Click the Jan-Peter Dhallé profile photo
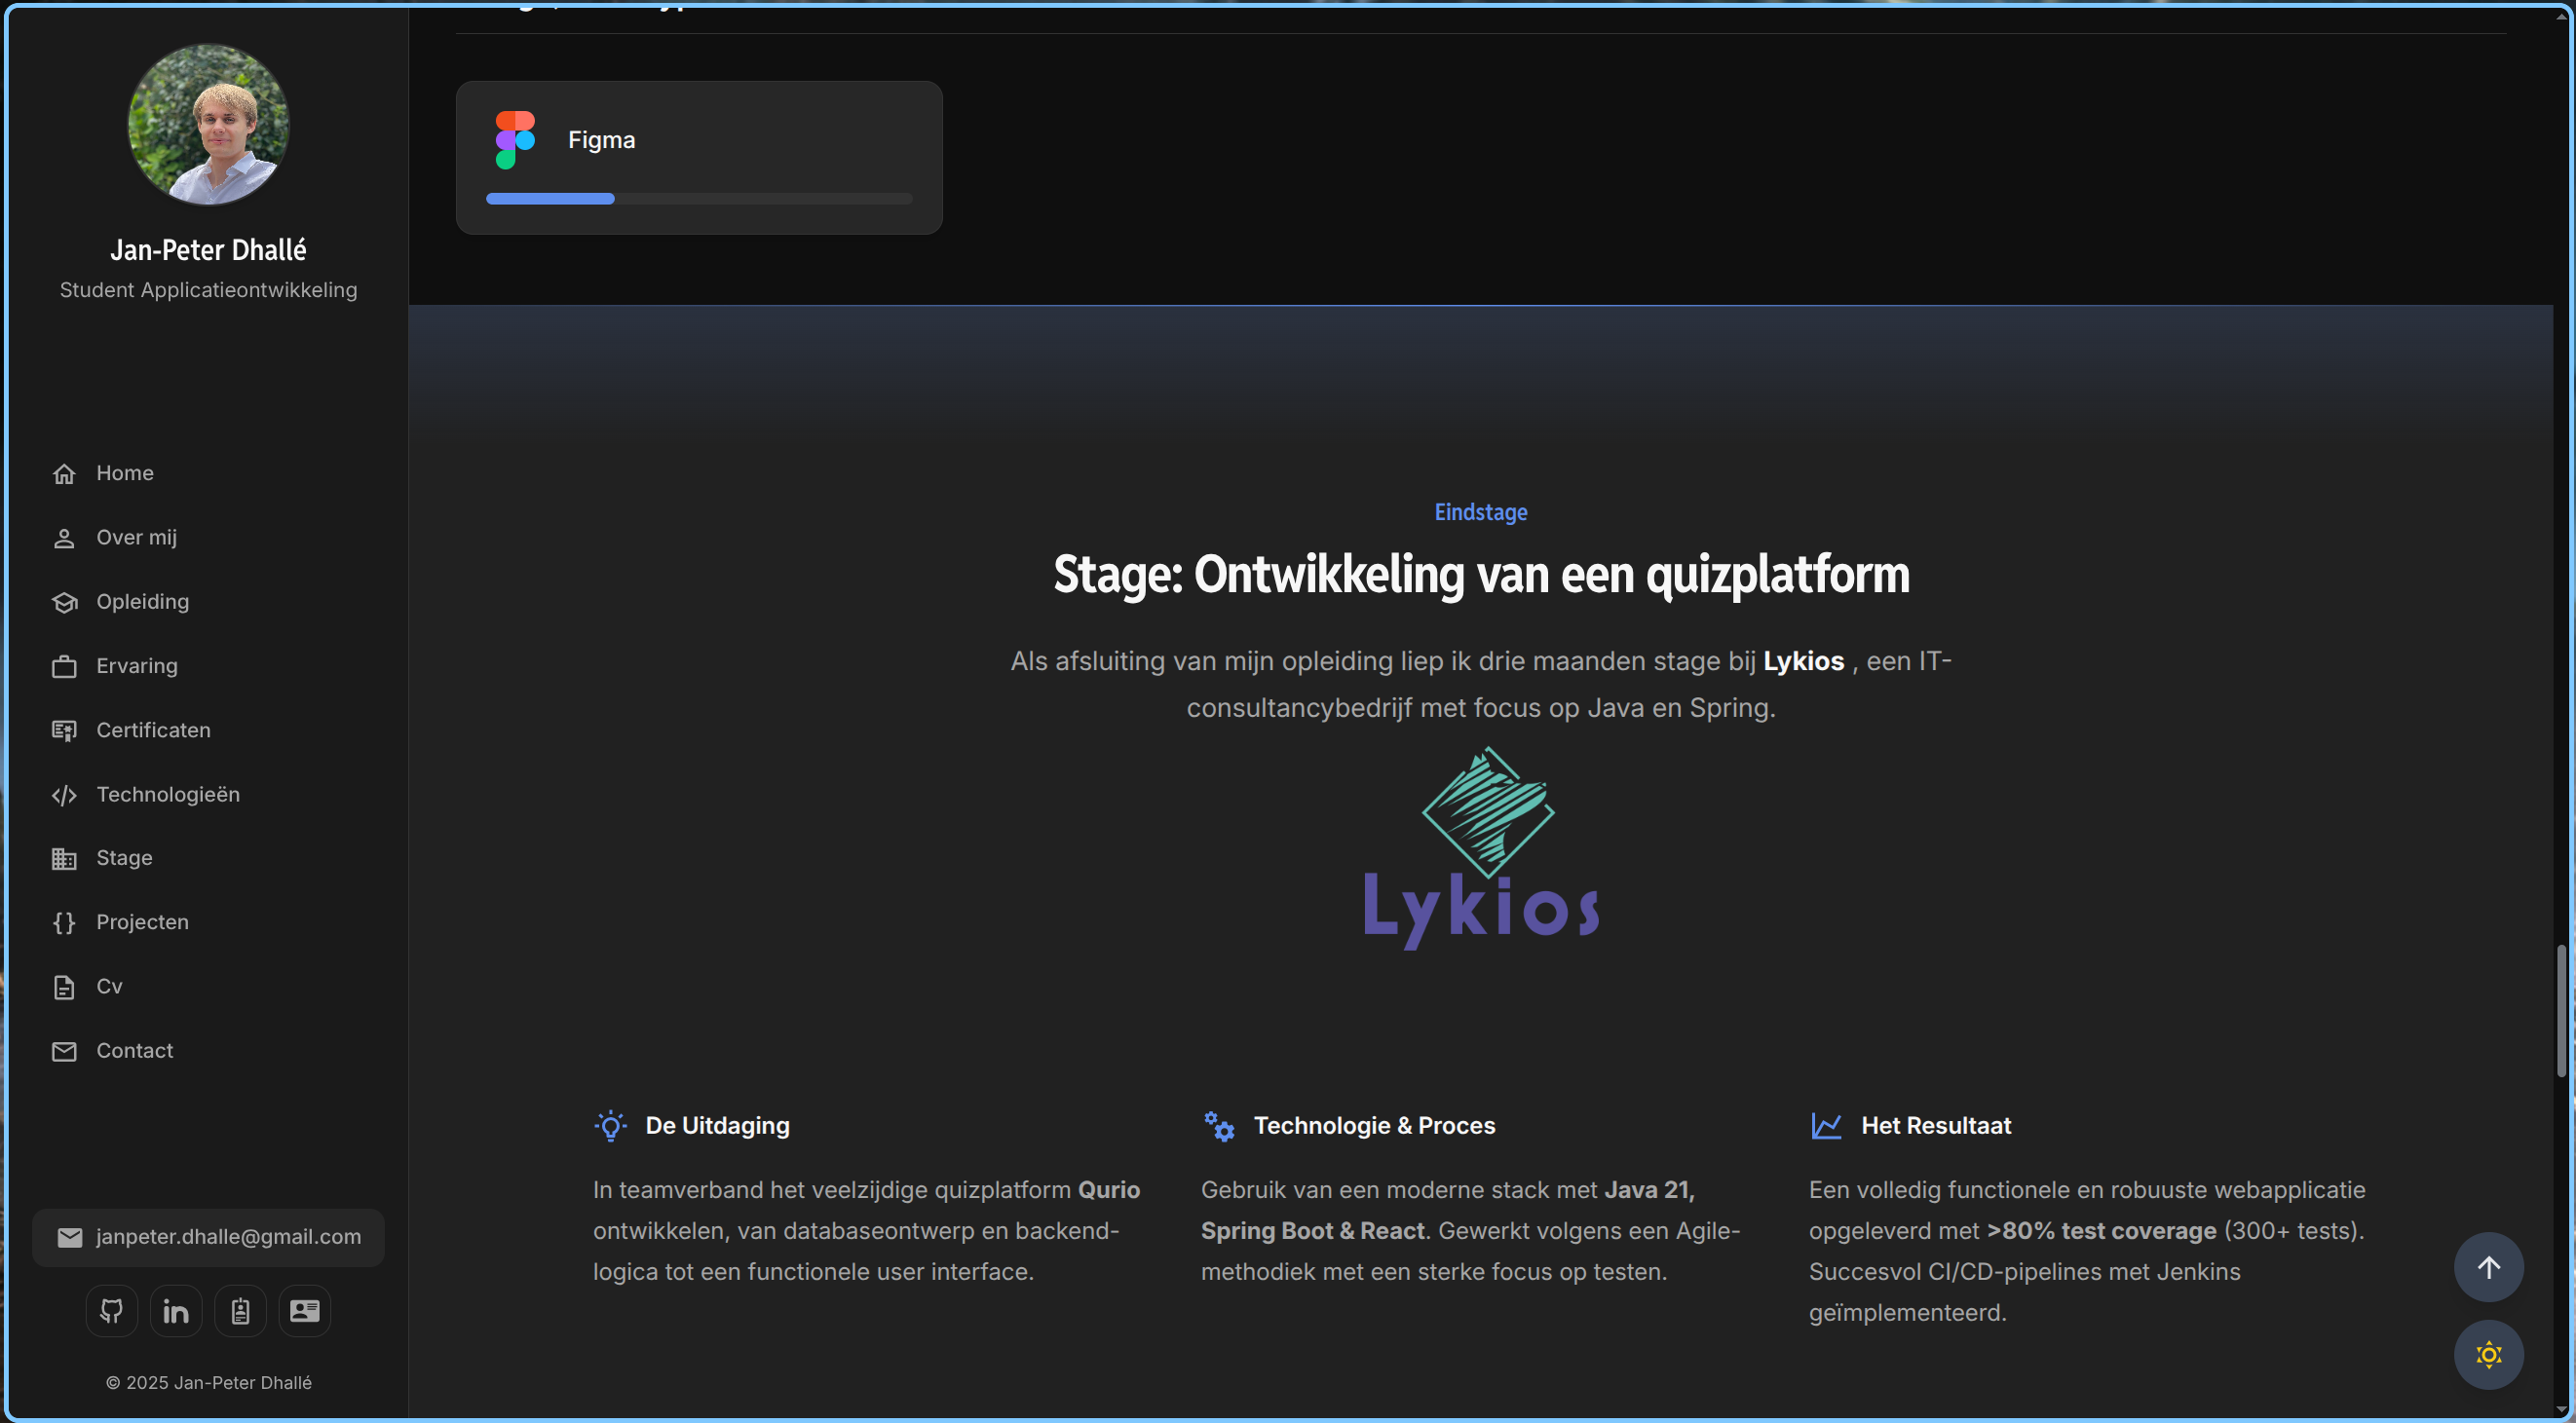2576x1423 pixels. [208, 124]
